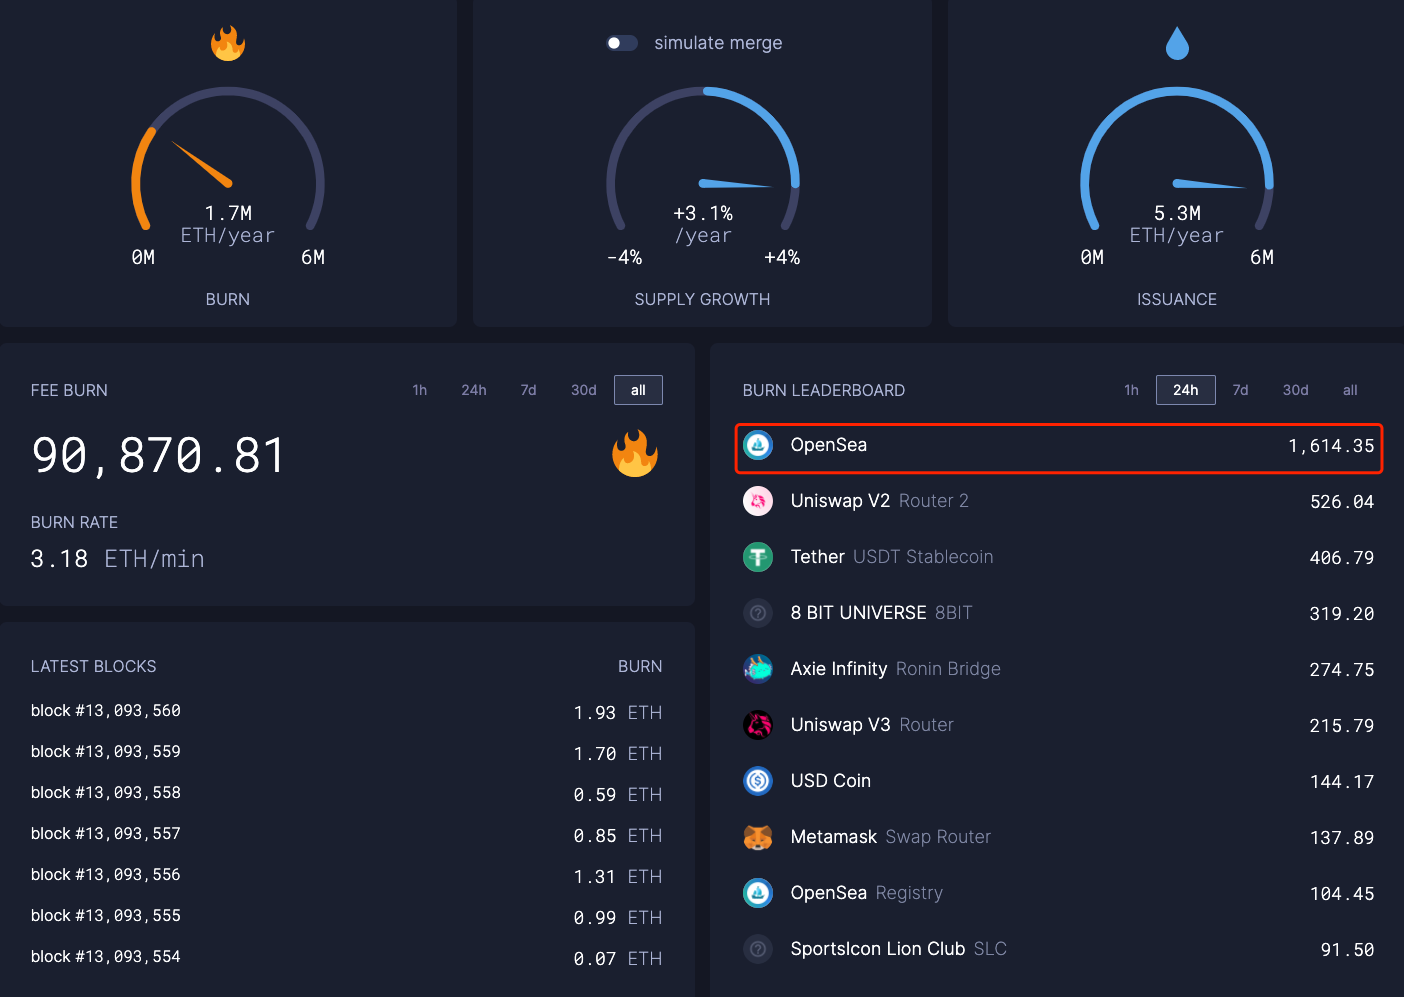This screenshot has height=997, width=1404.
Task: Toggle the simulate merge switch
Action: click(622, 43)
